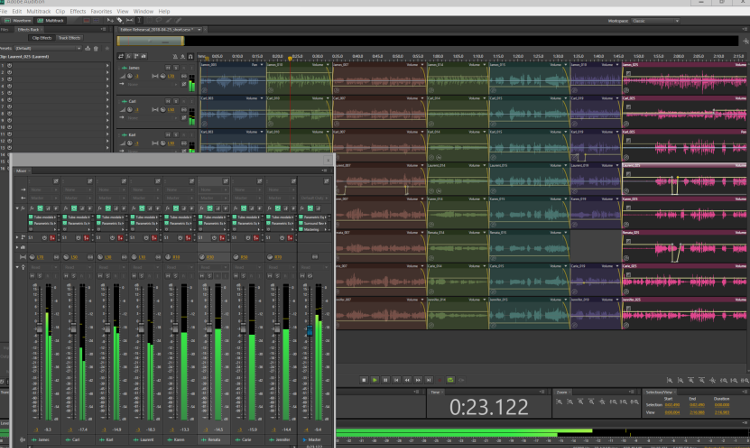750x448 pixels.
Task: Toggle loop playback
Action: 451,380
